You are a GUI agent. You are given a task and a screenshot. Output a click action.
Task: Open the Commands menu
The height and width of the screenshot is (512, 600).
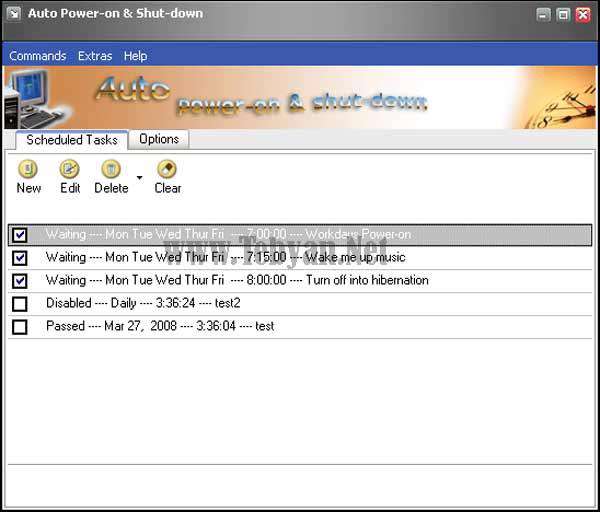38,56
